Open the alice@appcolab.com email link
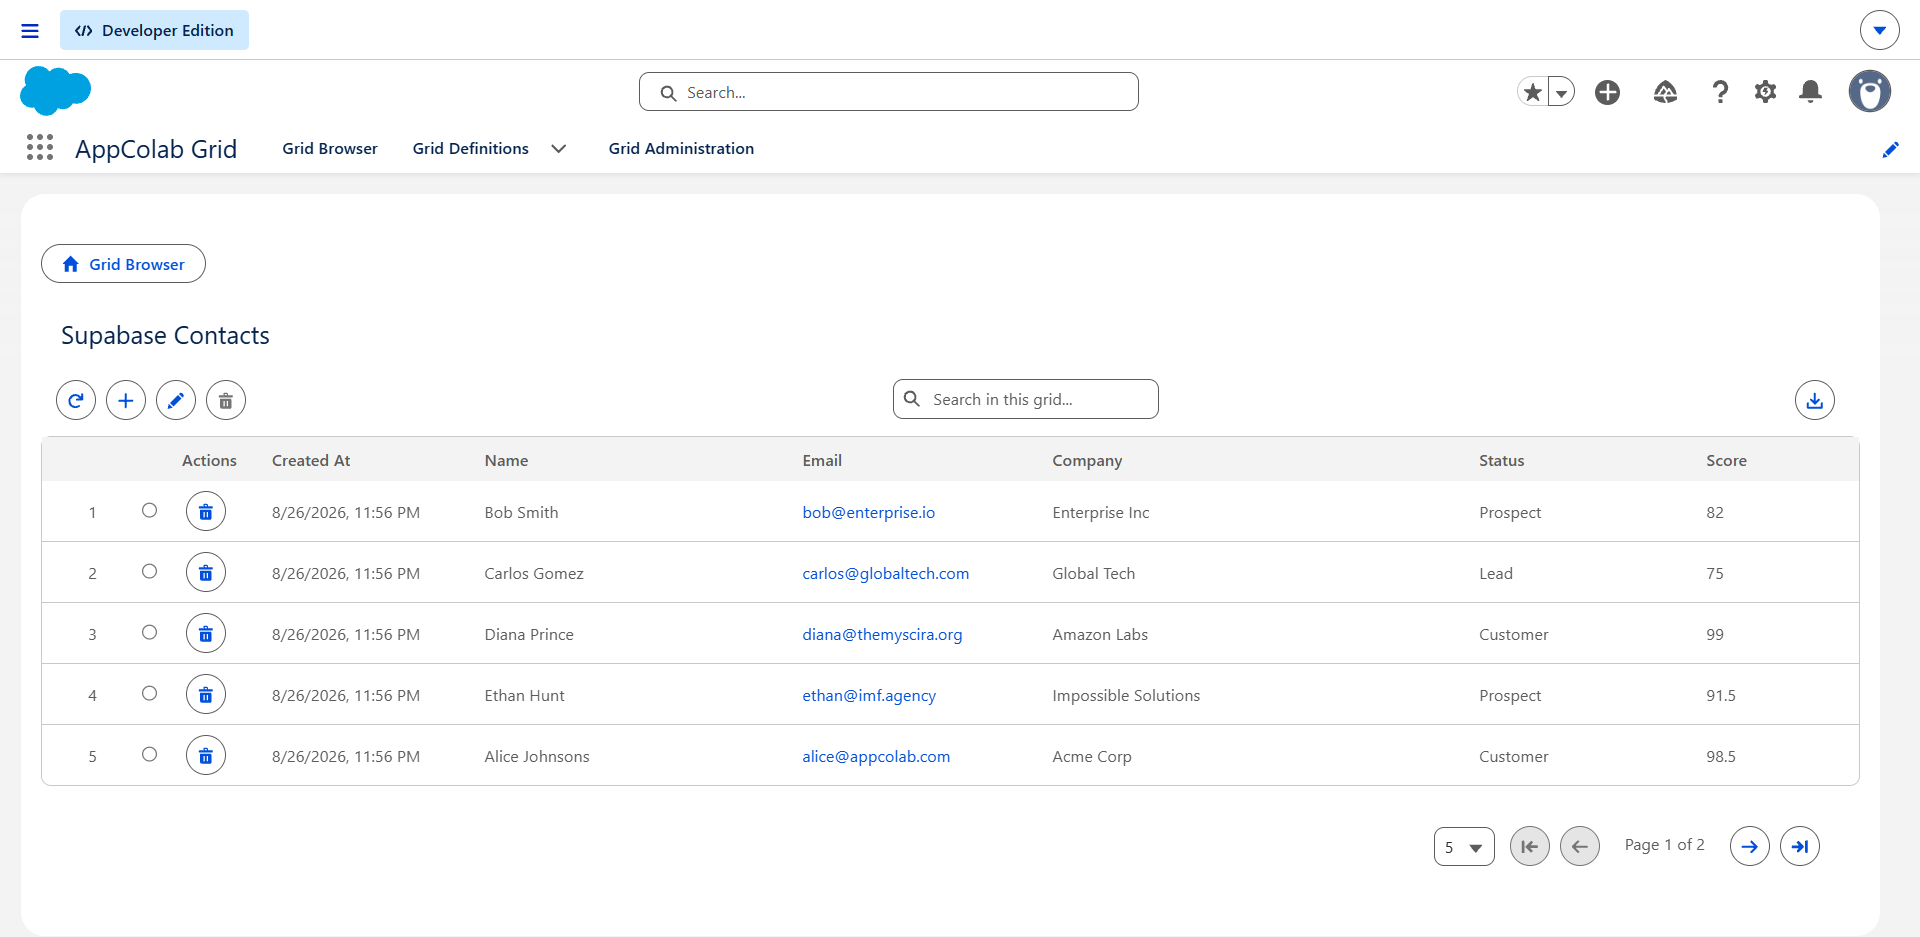This screenshot has height=937, width=1920. coord(876,756)
